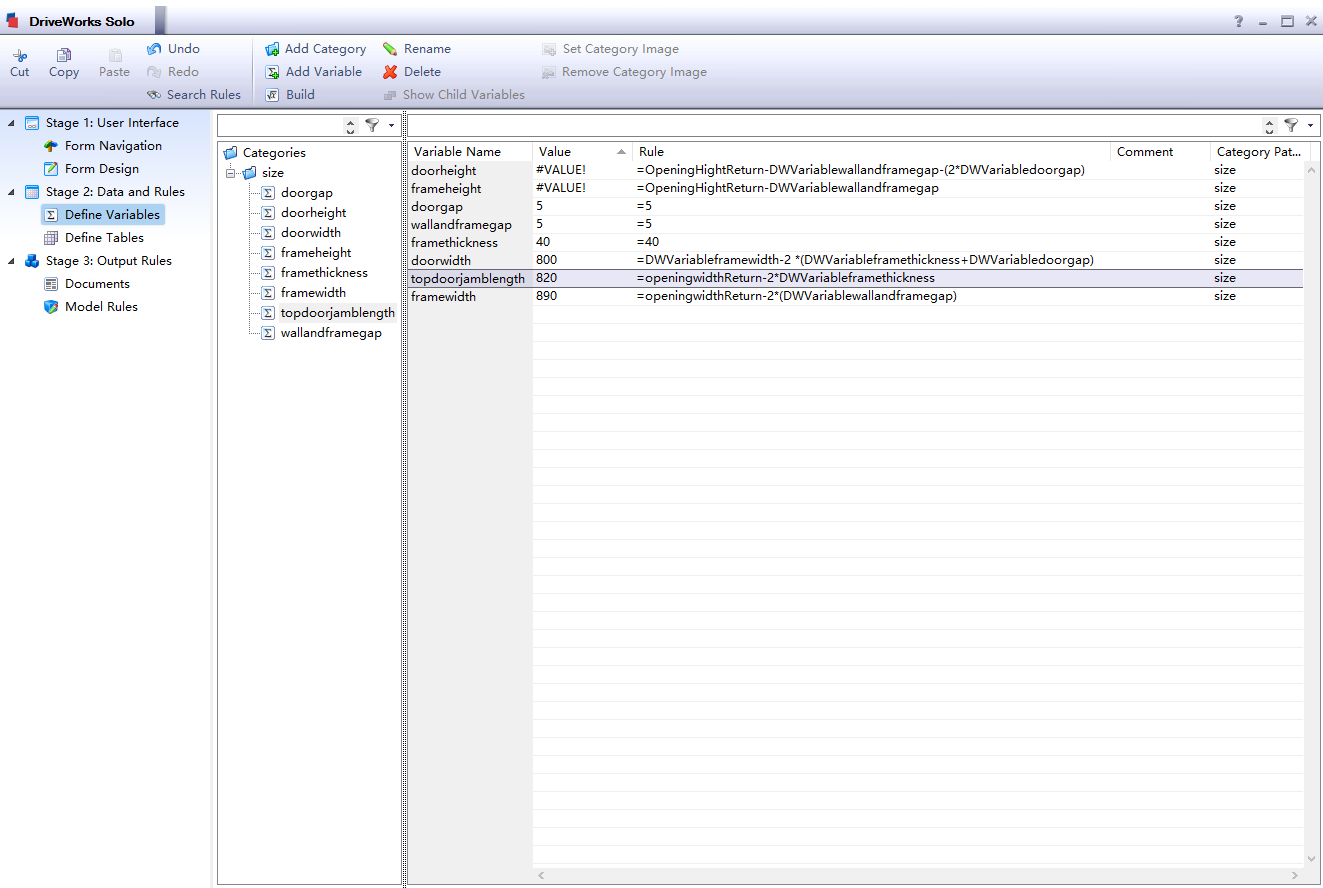Open Model Rules in Stage 3
The image size is (1323, 888).
click(x=101, y=307)
